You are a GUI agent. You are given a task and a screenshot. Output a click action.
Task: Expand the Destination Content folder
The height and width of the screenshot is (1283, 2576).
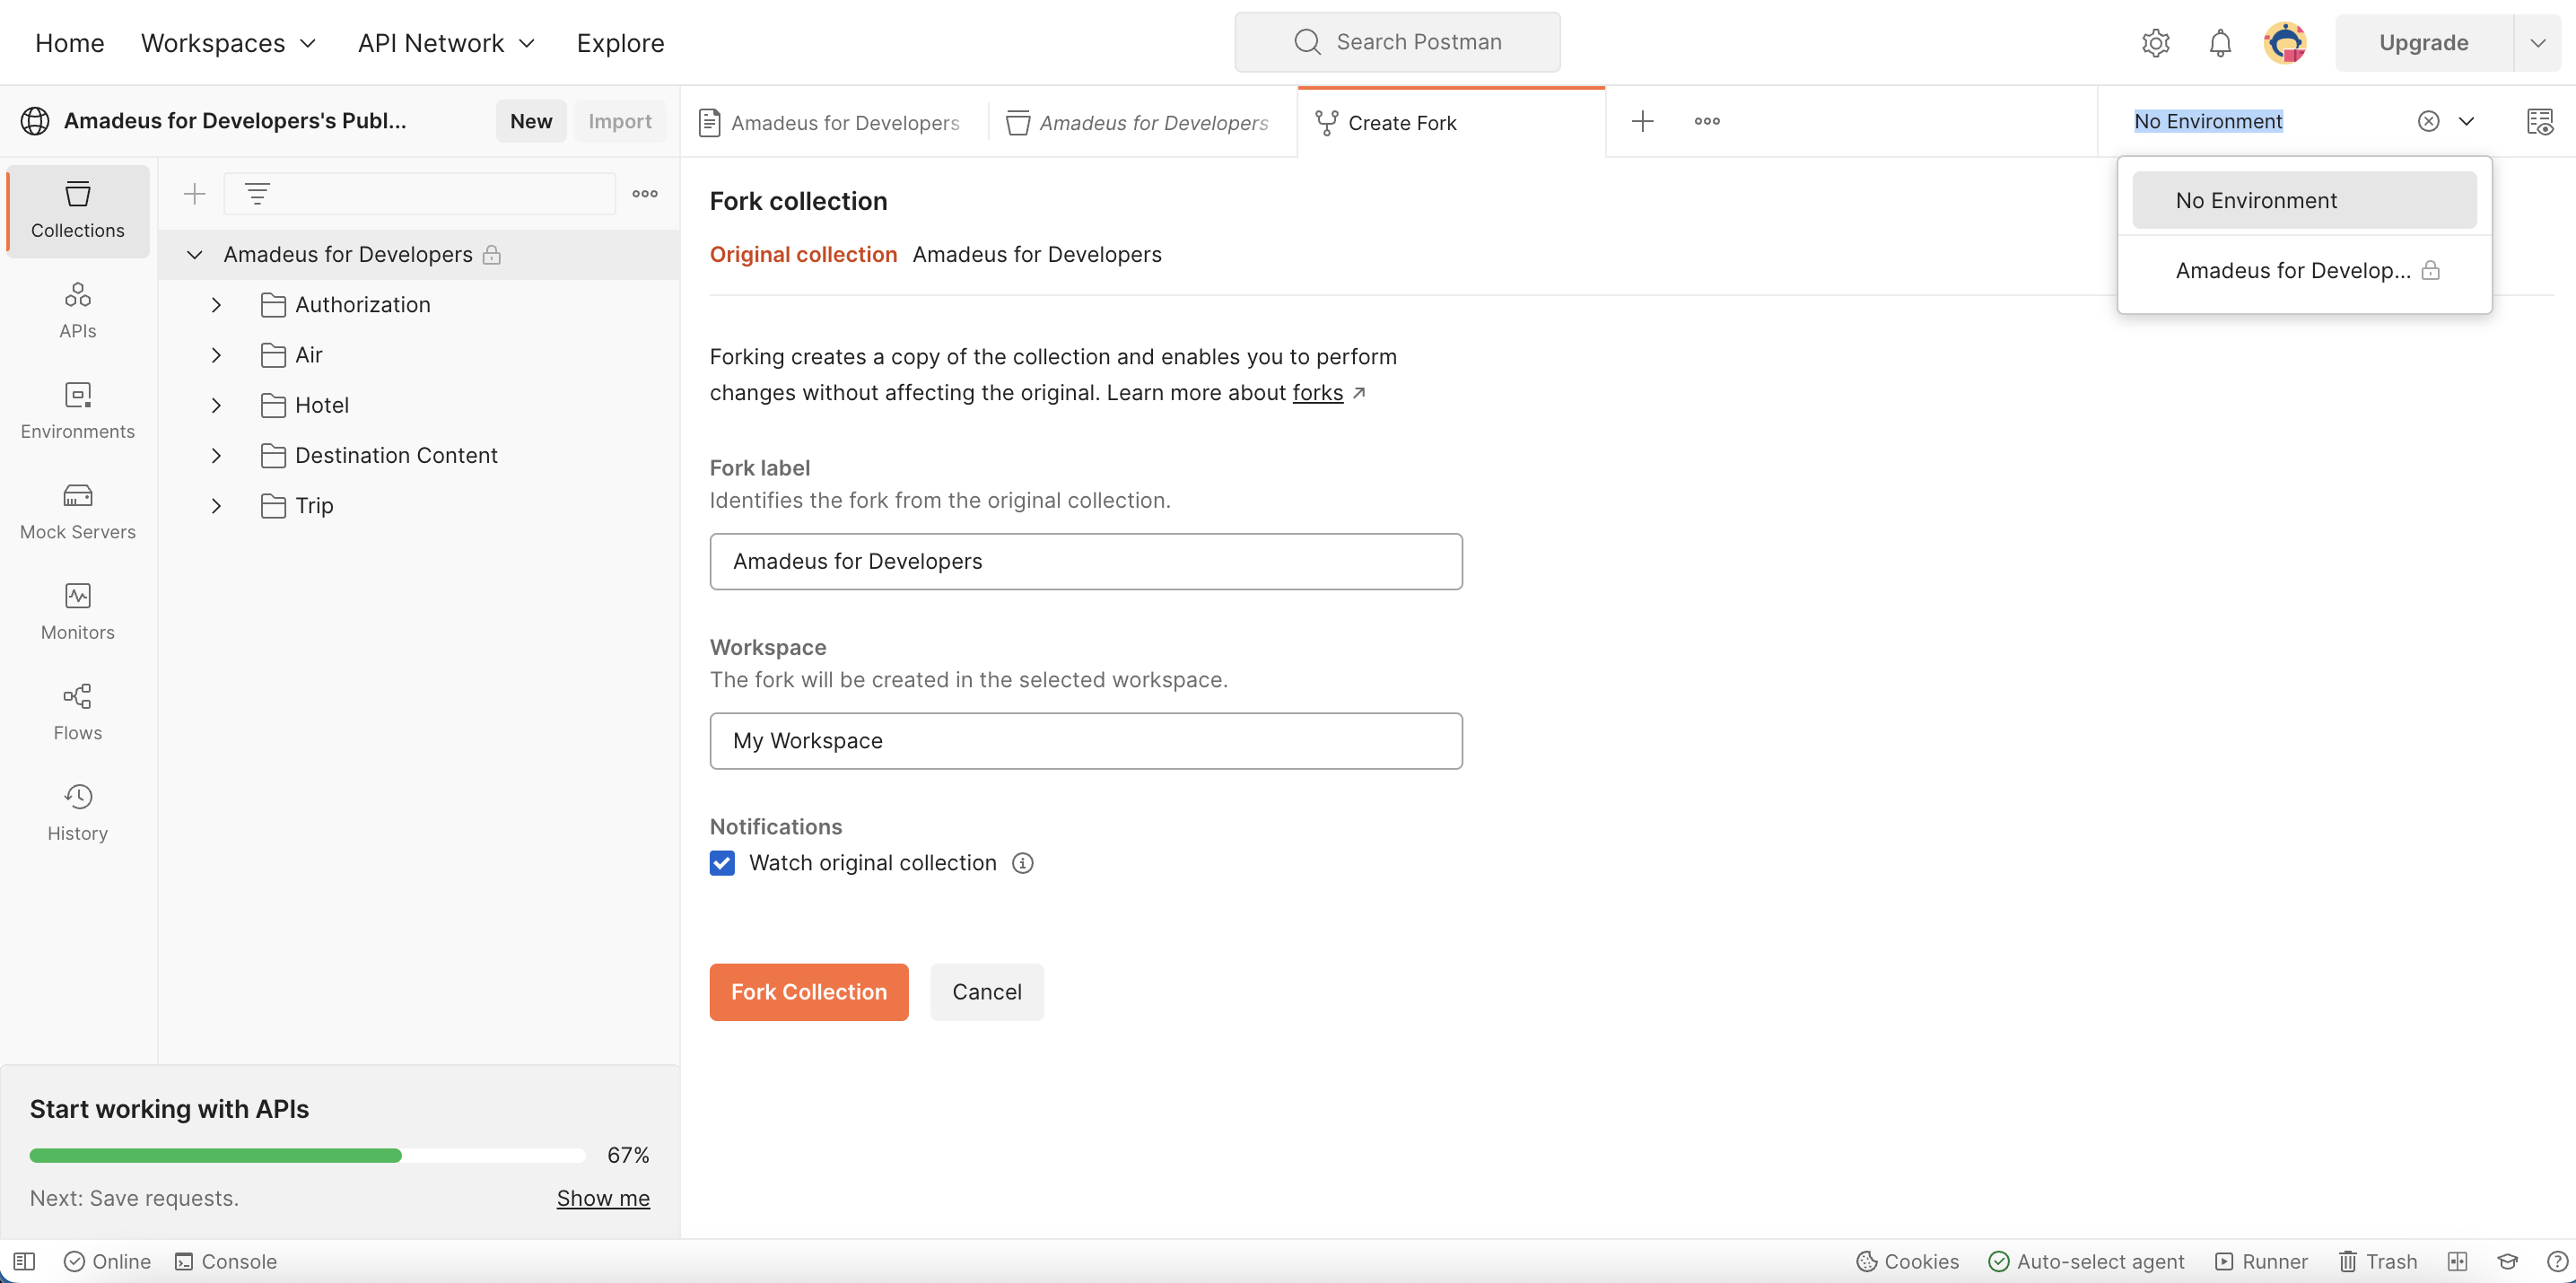coord(216,456)
